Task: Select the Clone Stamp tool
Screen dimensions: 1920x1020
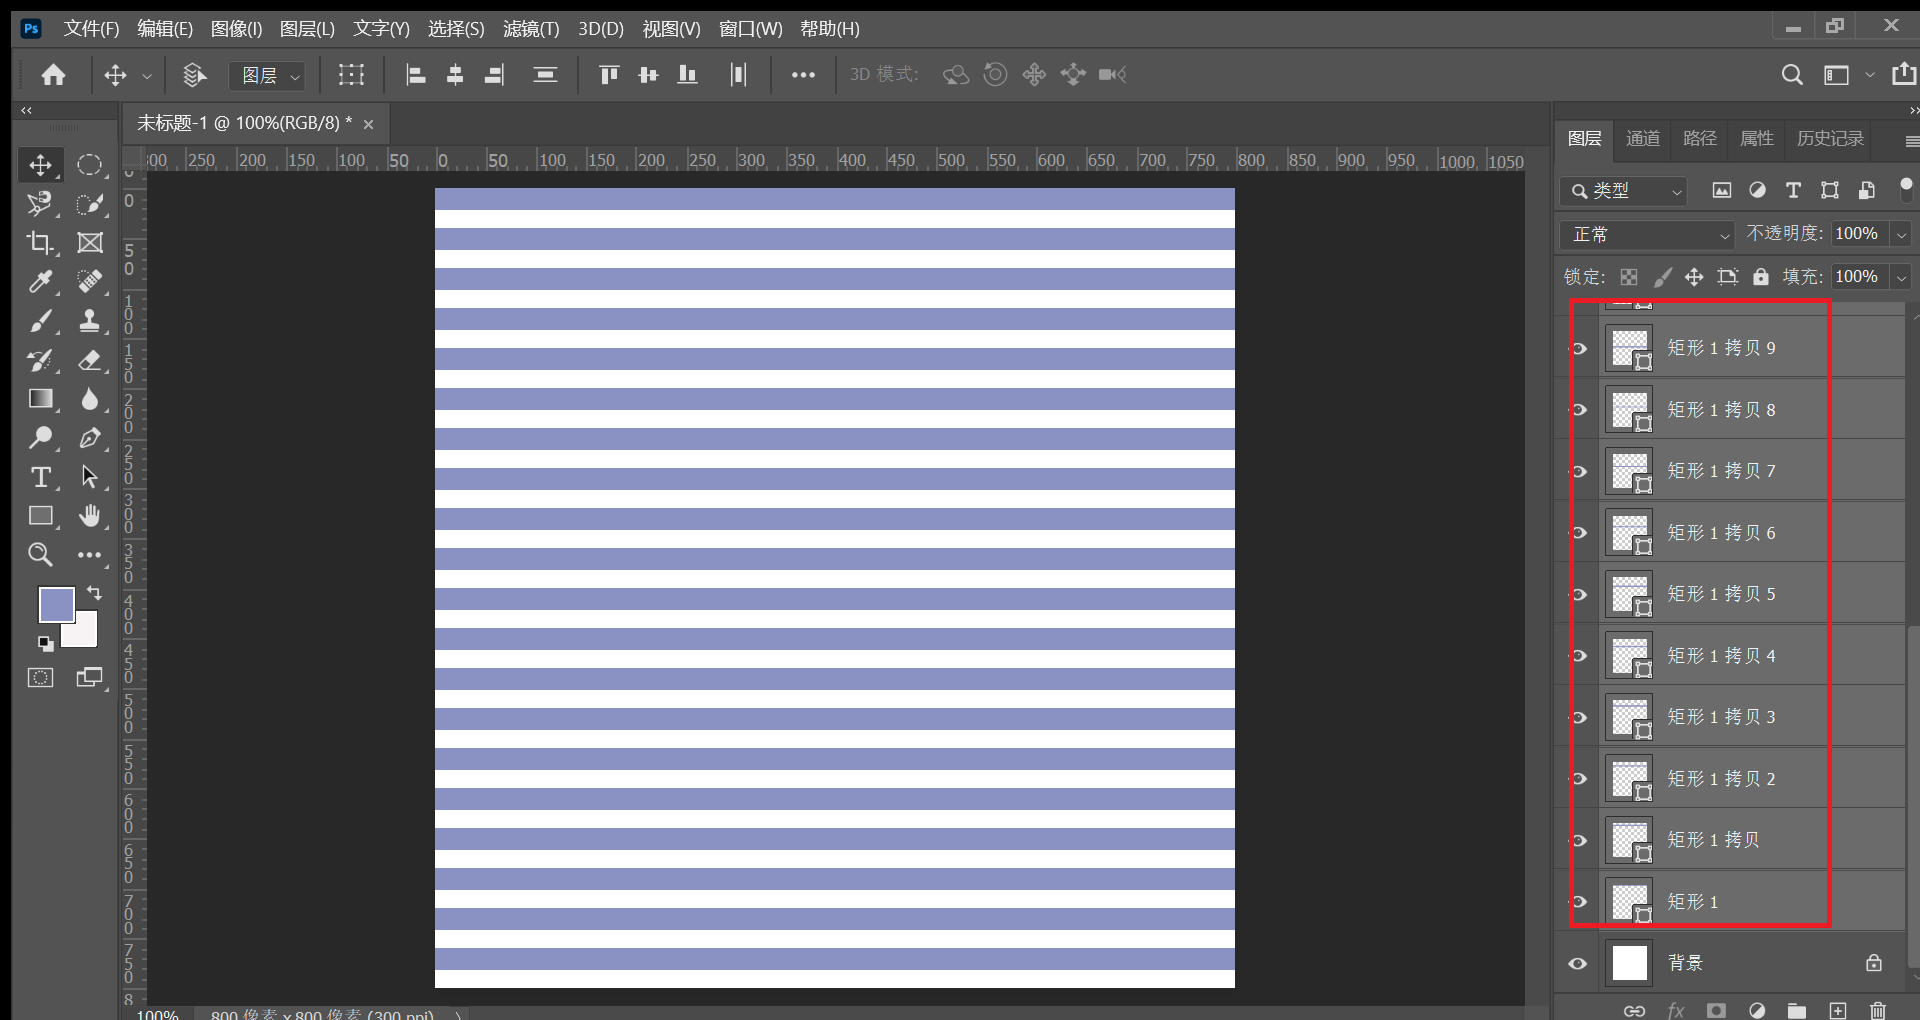Action: click(x=90, y=321)
